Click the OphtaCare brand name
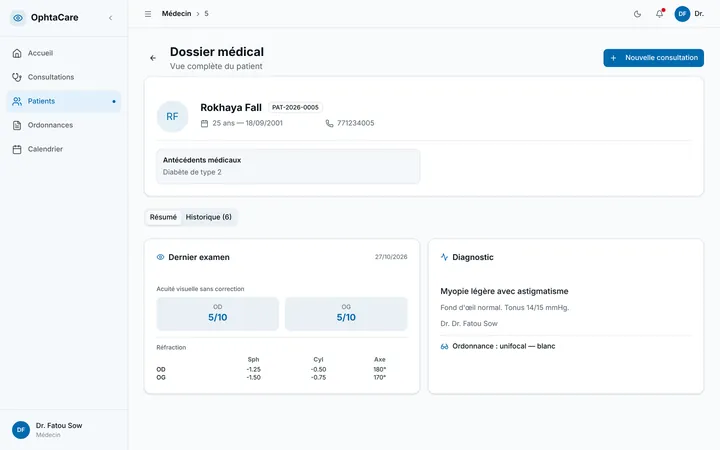This screenshot has width=720, height=450. coord(55,17)
